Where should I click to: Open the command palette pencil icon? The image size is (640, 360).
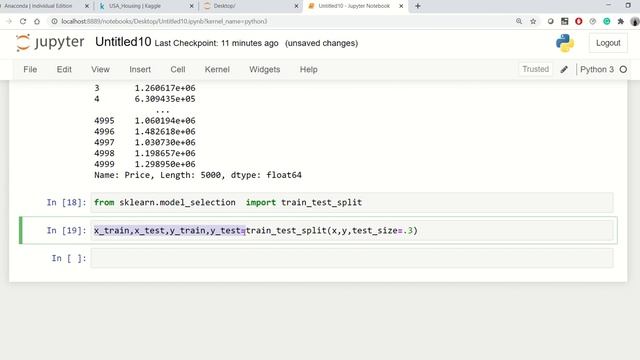564,69
